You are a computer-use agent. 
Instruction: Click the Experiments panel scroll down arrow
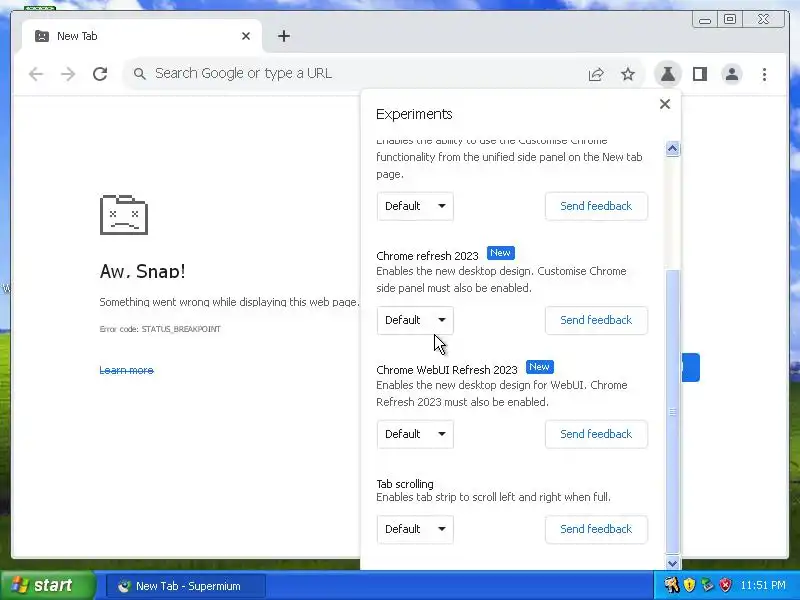tap(672, 563)
